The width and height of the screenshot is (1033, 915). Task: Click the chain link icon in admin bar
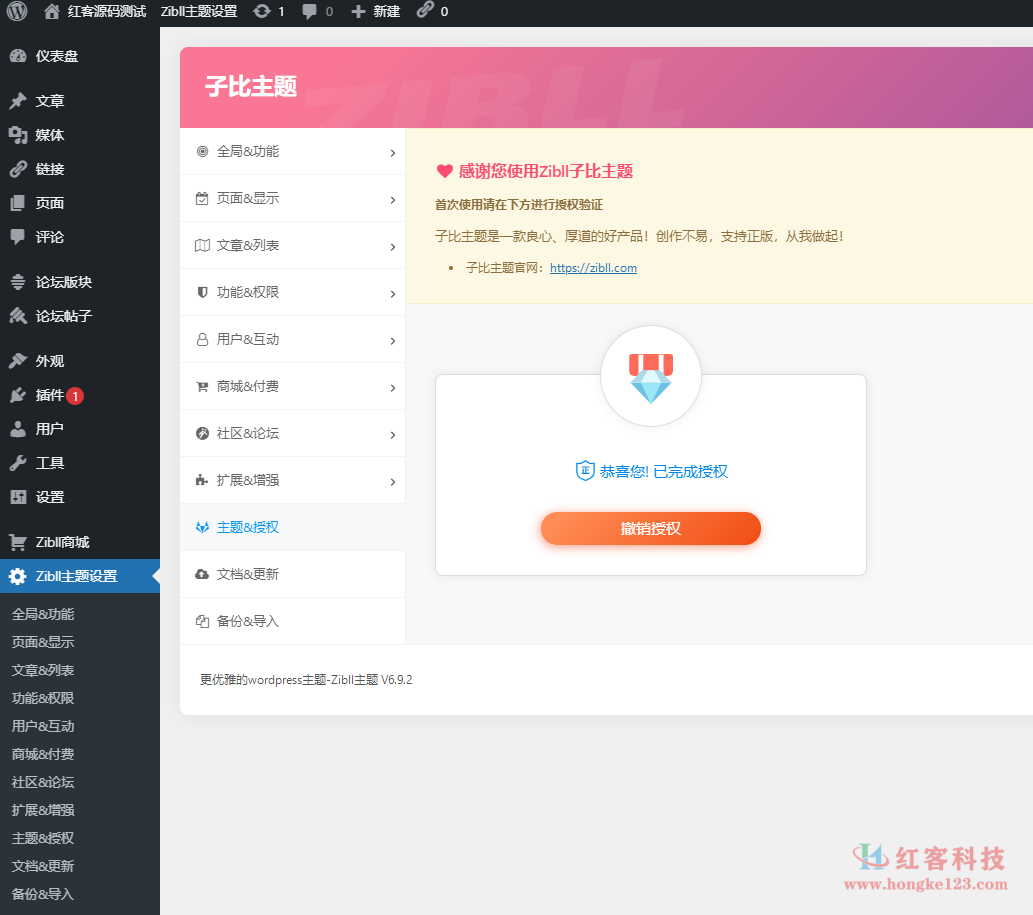coord(426,10)
